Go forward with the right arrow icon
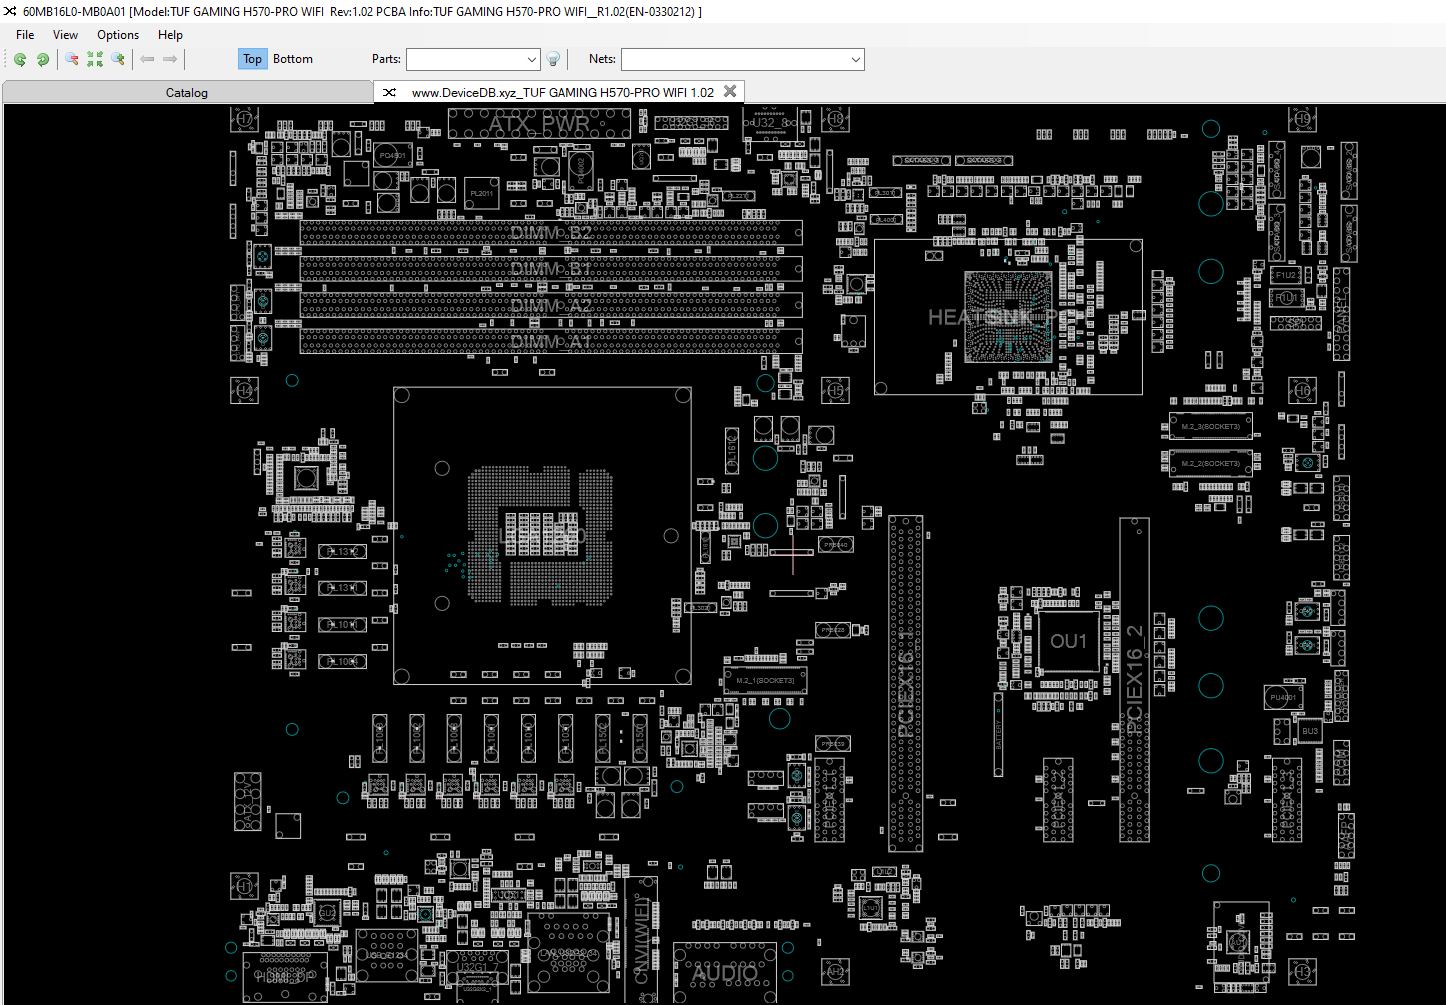This screenshot has width=1446, height=1005. (x=170, y=59)
